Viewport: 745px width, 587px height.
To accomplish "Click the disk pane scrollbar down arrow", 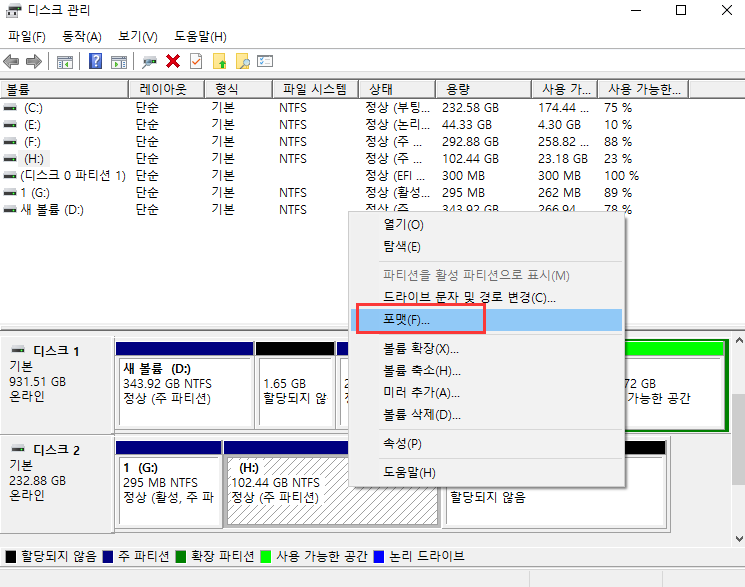I will pos(739,539).
